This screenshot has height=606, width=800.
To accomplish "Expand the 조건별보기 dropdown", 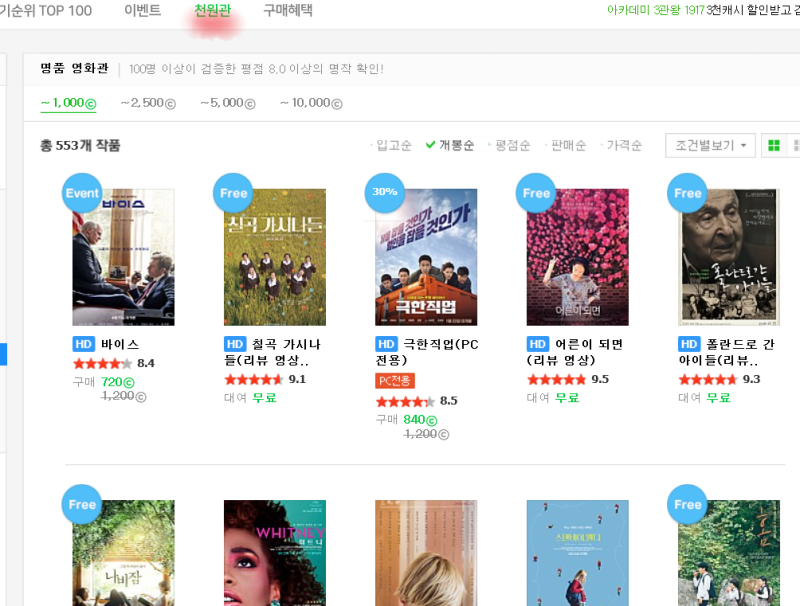I will pyautogui.click(x=710, y=145).
